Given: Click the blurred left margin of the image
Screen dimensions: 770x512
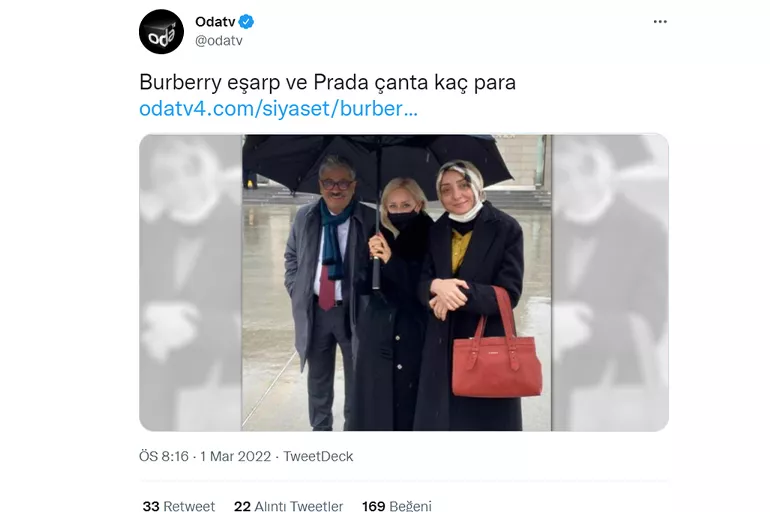Looking at the screenshot, I should point(190,283).
